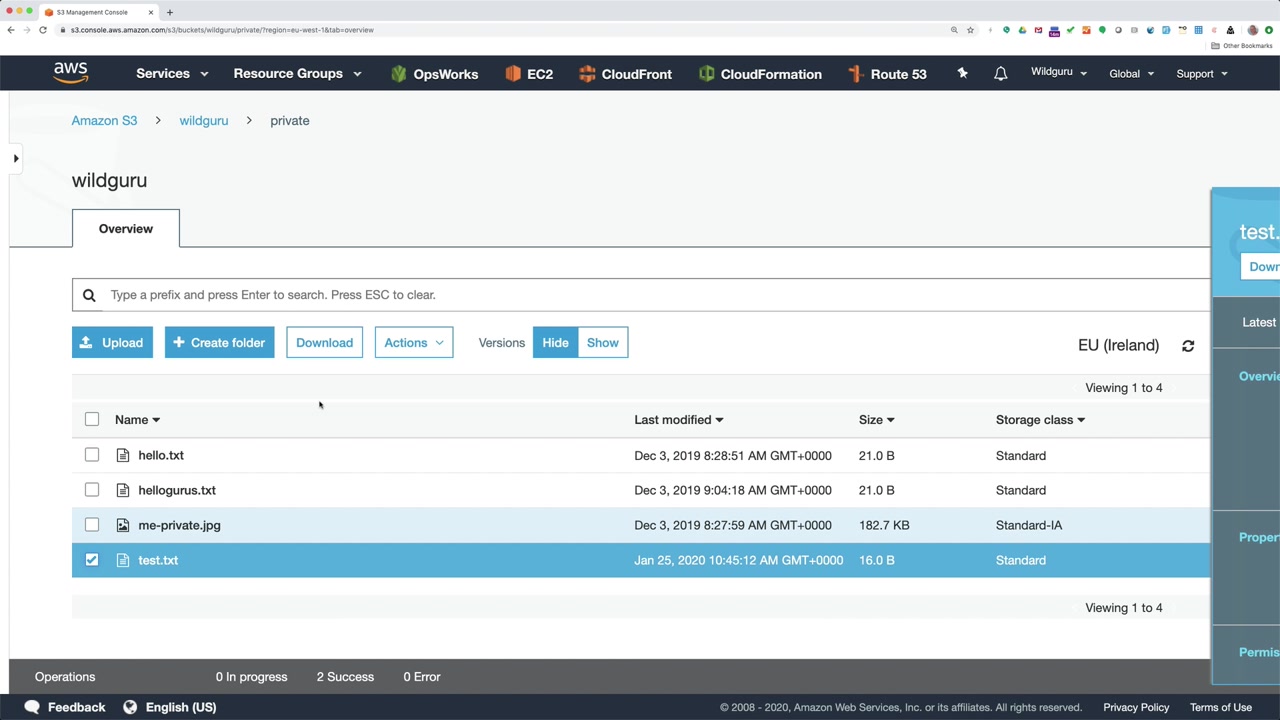Viewport: 1280px width, 720px height.
Task: Open hellogurus.txt file
Action: tap(177, 491)
